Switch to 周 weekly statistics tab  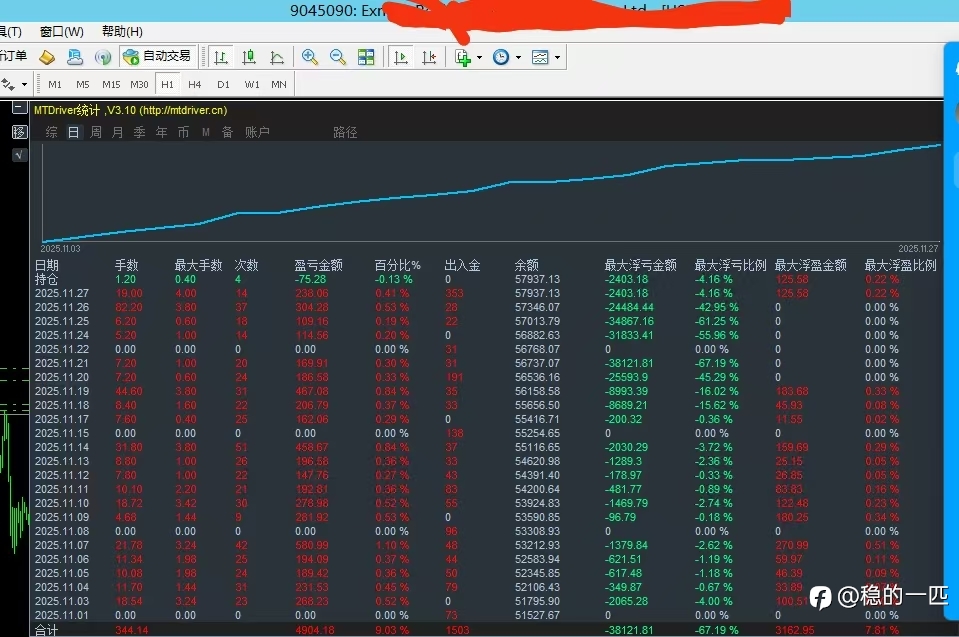tap(95, 132)
